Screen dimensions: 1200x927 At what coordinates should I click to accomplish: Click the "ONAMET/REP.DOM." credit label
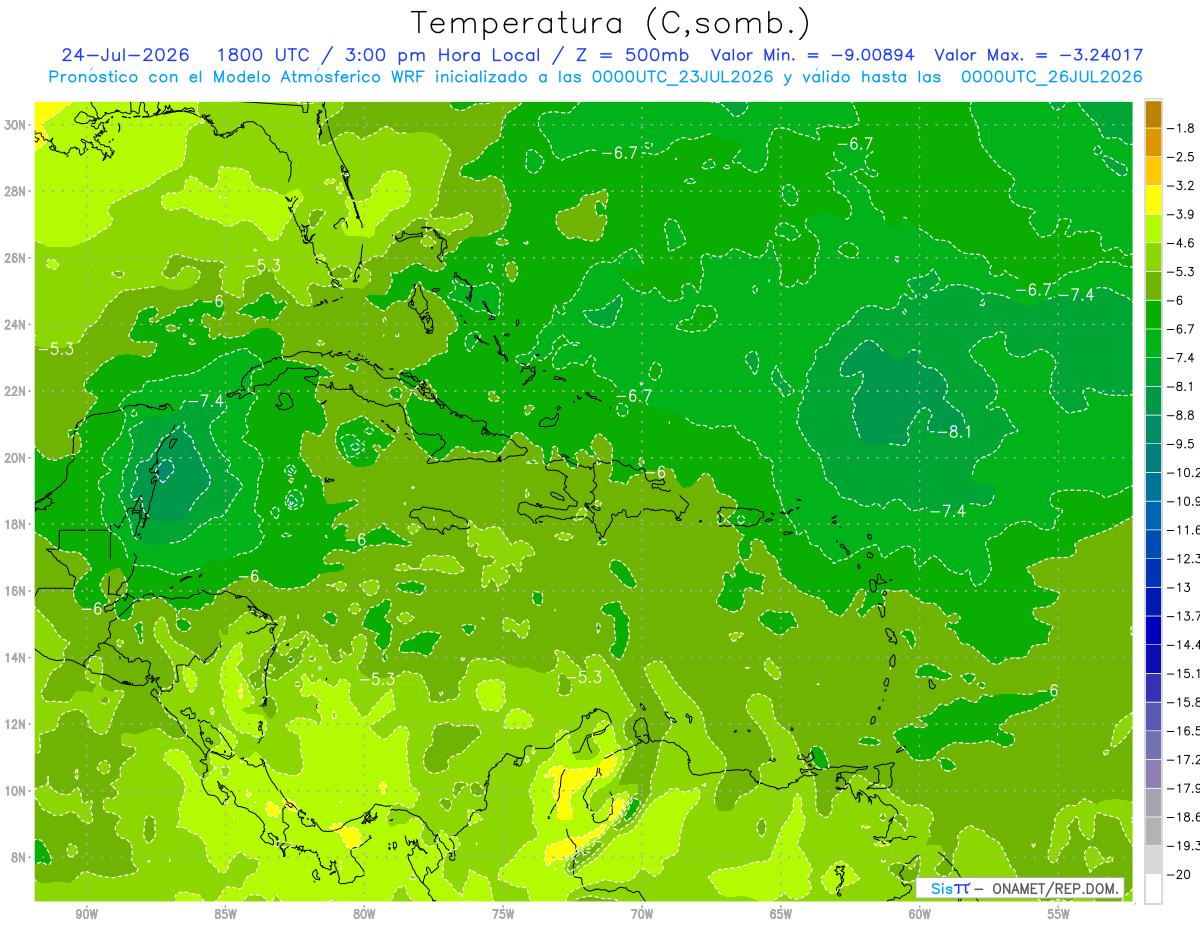[1056, 888]
